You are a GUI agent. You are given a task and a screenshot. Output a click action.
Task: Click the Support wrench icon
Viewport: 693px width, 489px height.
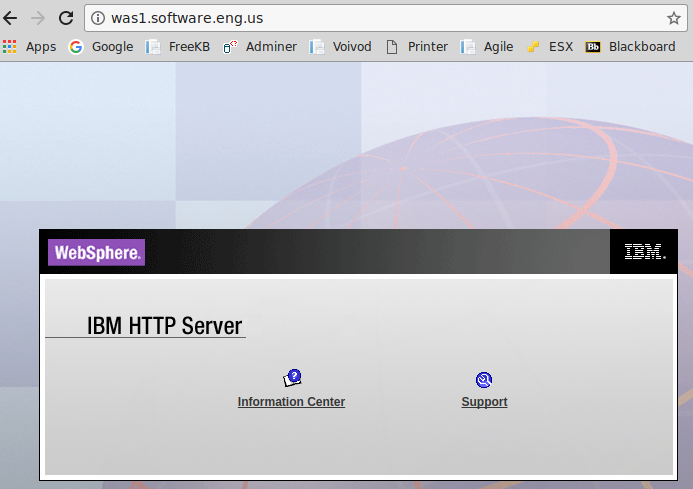point(484,380)
